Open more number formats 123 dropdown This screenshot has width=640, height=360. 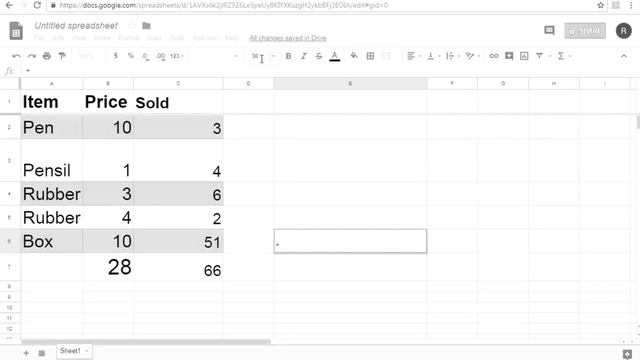[x=177, y=56]
